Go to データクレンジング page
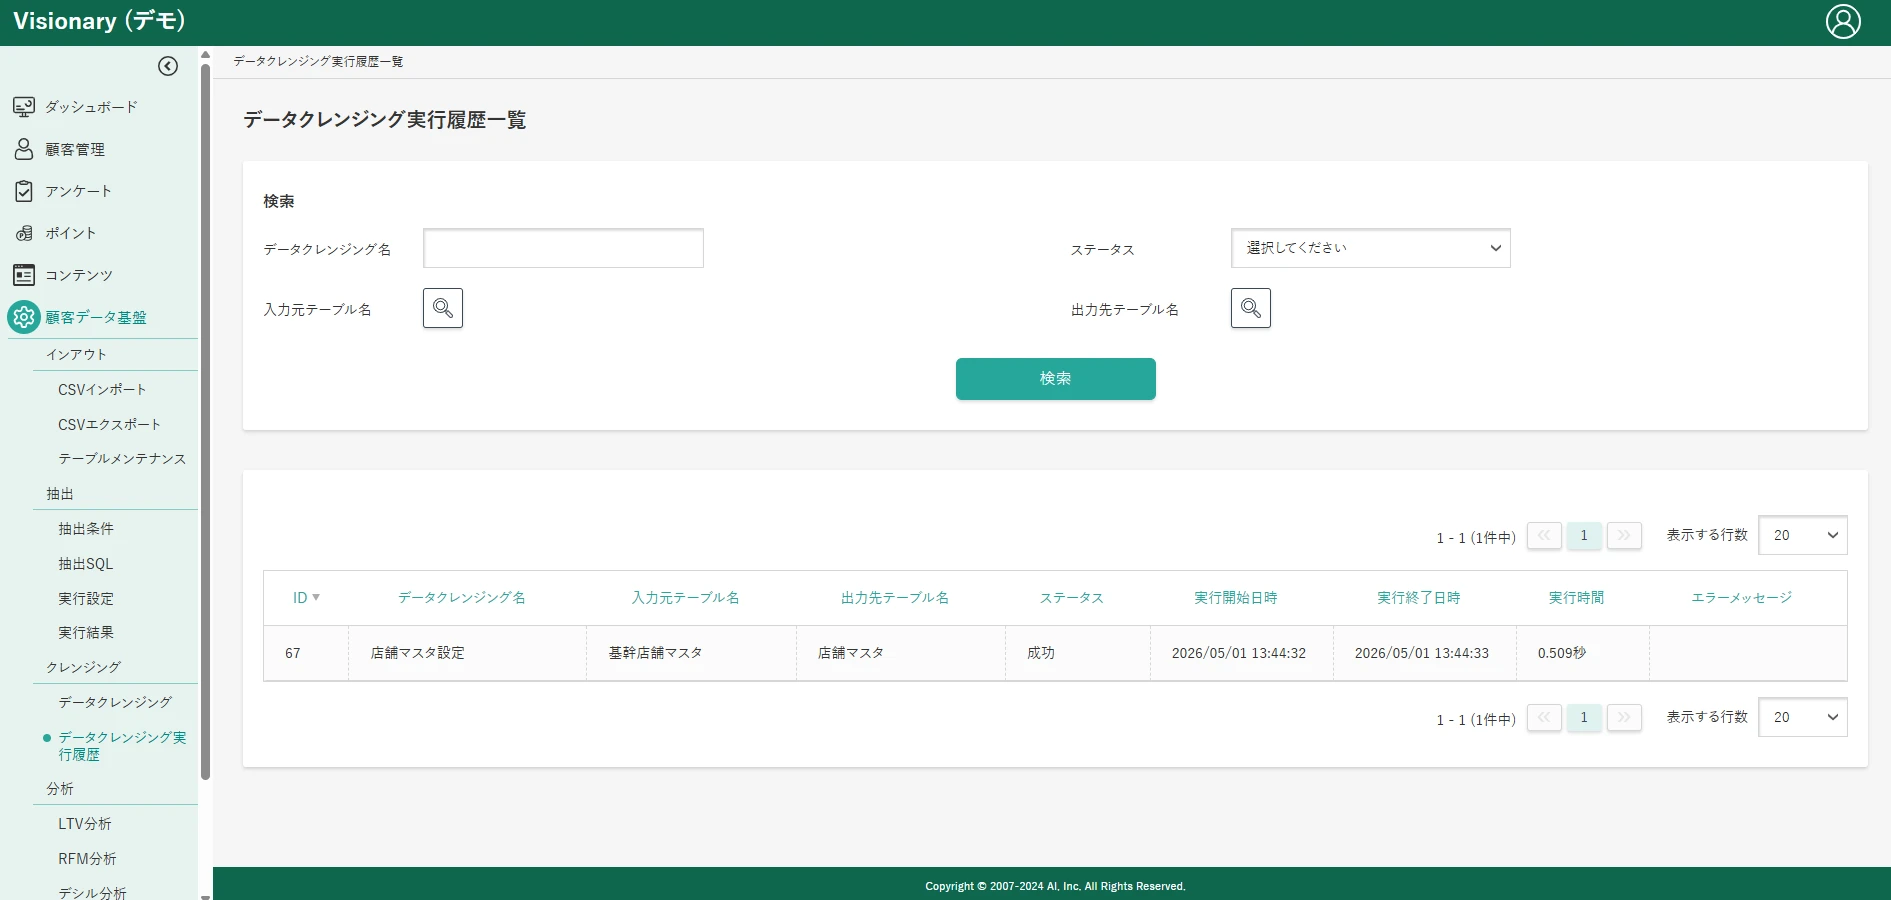The height and width of the screenshot is (900, 1891). 115,702
